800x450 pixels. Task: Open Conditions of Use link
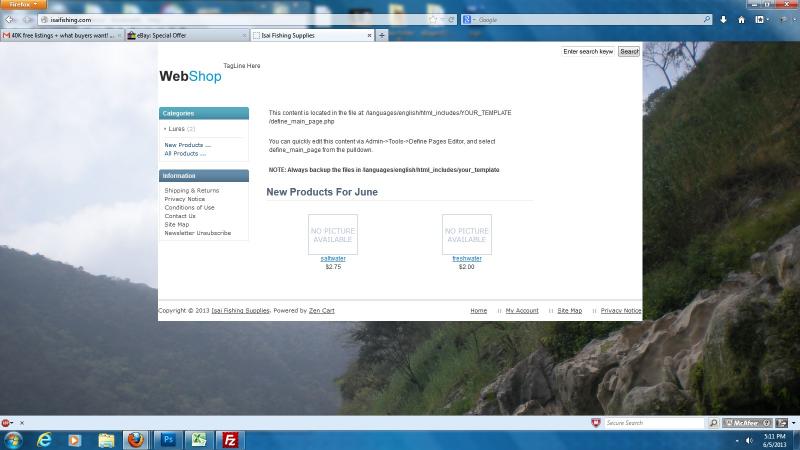click(189, 208)
